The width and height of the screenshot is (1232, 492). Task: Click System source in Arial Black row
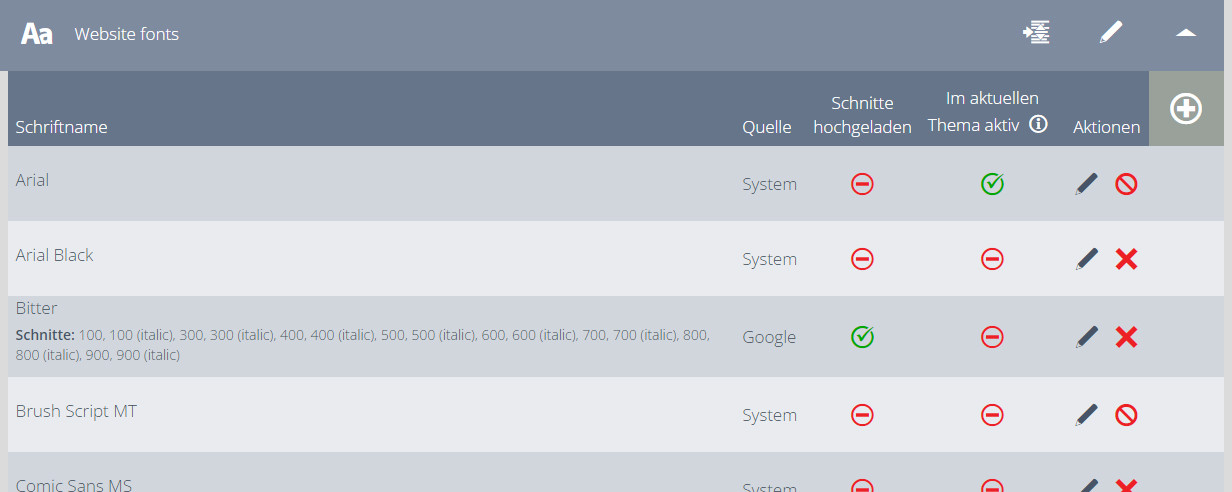(769, 259)
